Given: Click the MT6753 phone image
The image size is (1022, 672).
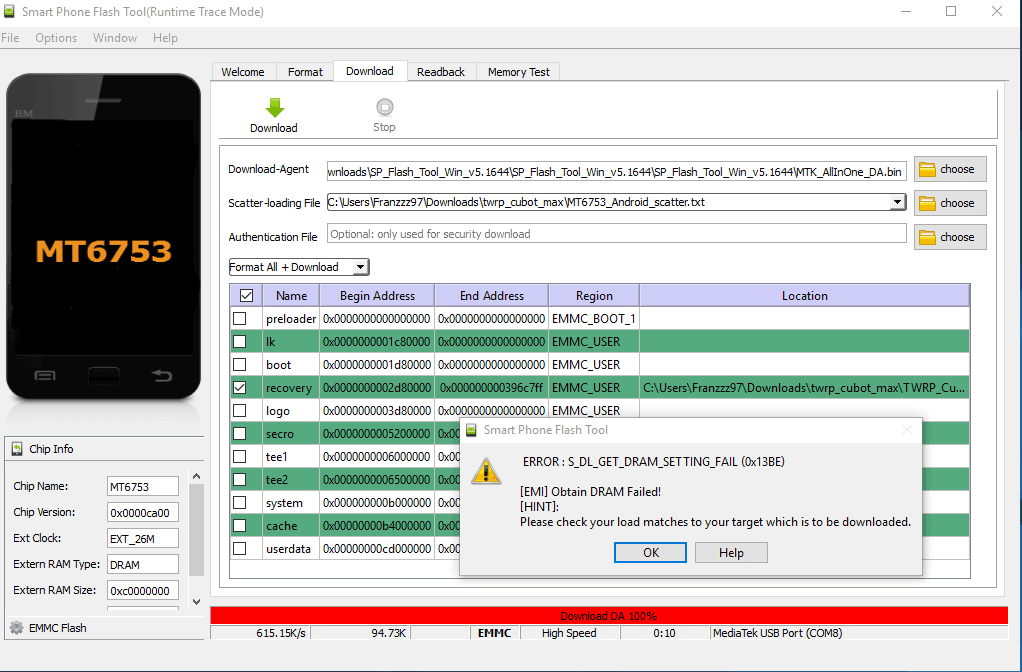Looking at the screenshot, I should [104, 237].
